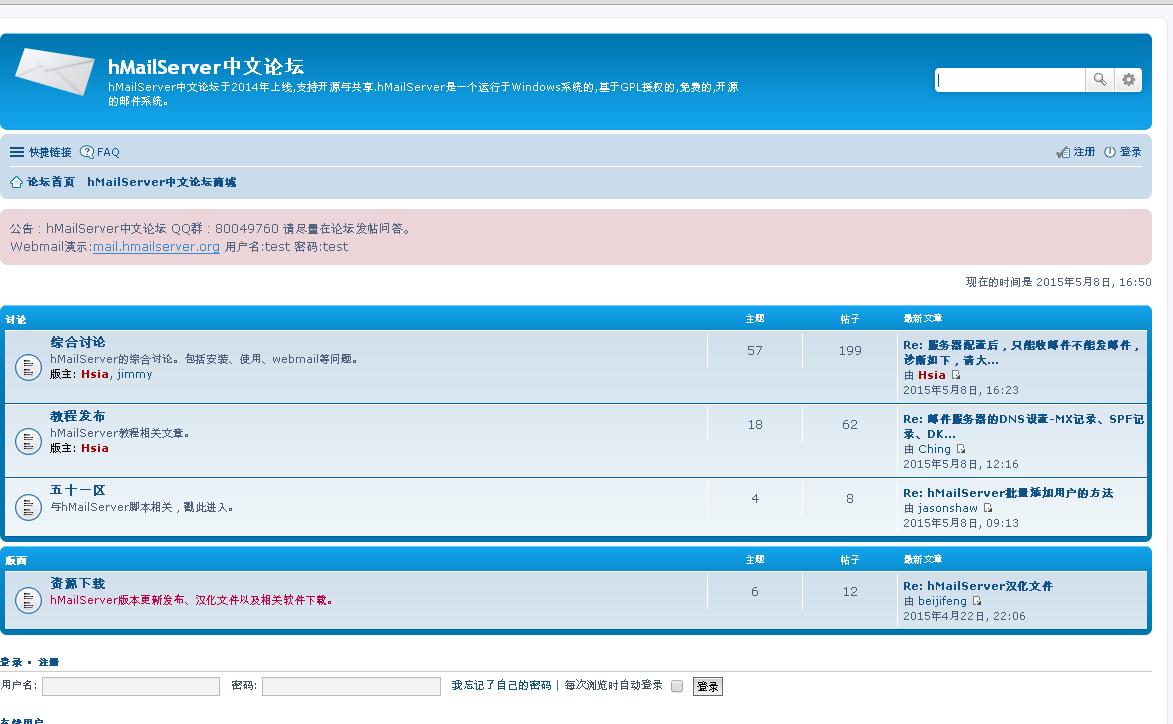This screenshot has height=724, width=1173.
Task: Submit the login form with 登录 button
Action: click(708, 687)
